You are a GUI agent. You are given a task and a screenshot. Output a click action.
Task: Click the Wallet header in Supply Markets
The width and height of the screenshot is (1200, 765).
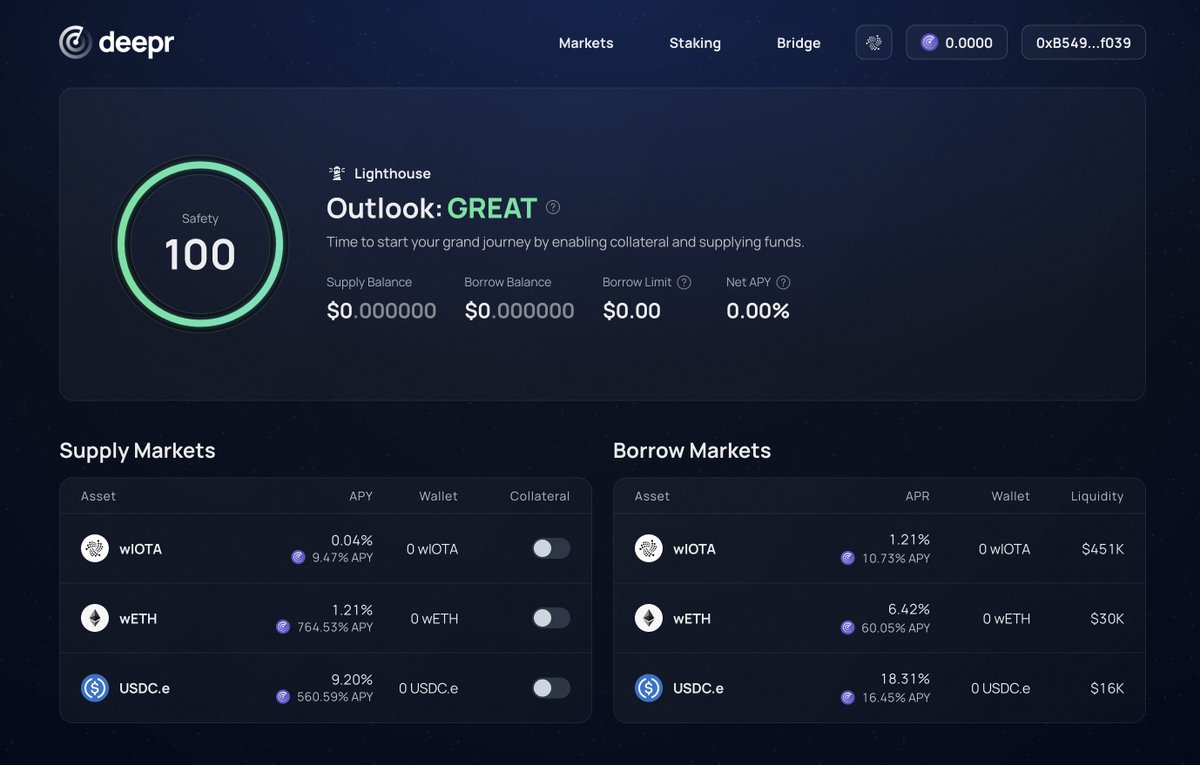(x=438, y=496)
